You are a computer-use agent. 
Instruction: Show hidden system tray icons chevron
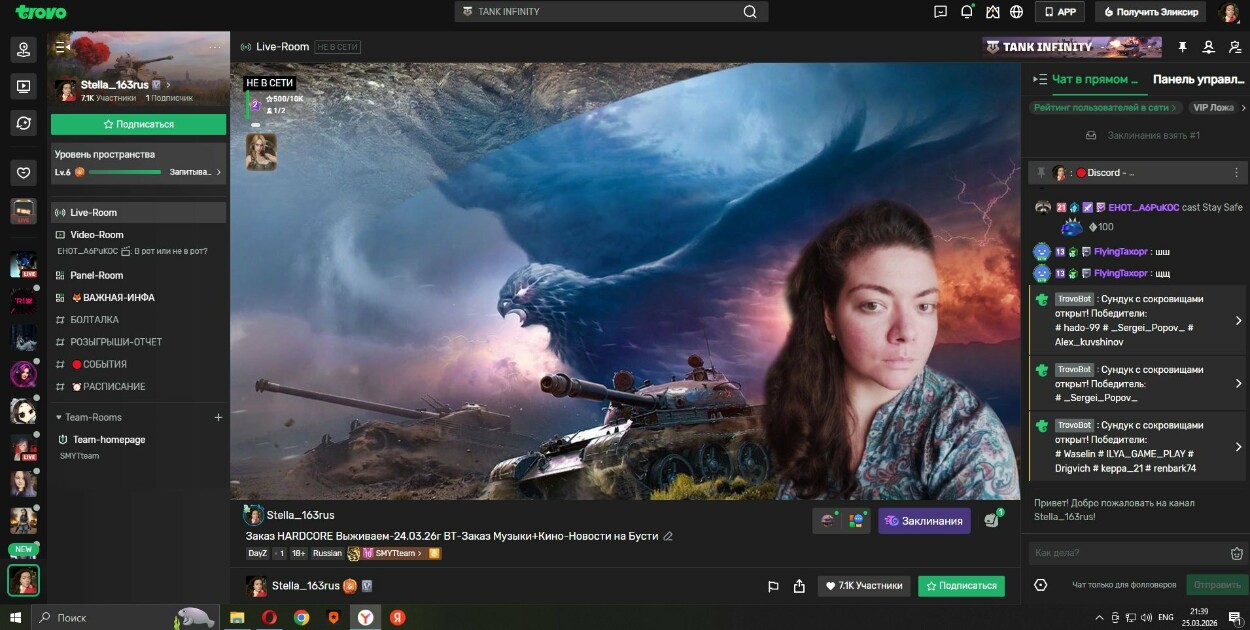pyautogui.click(x=1100, y=617)
